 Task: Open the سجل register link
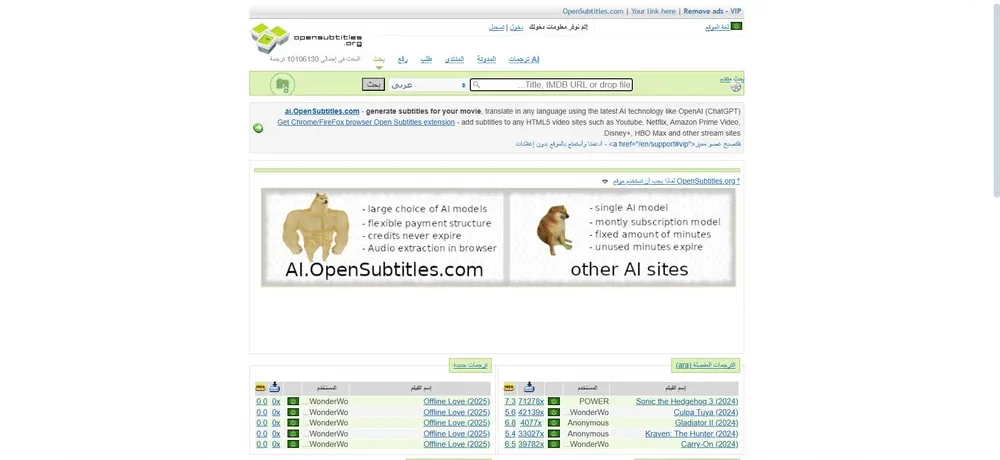point(497,27)
